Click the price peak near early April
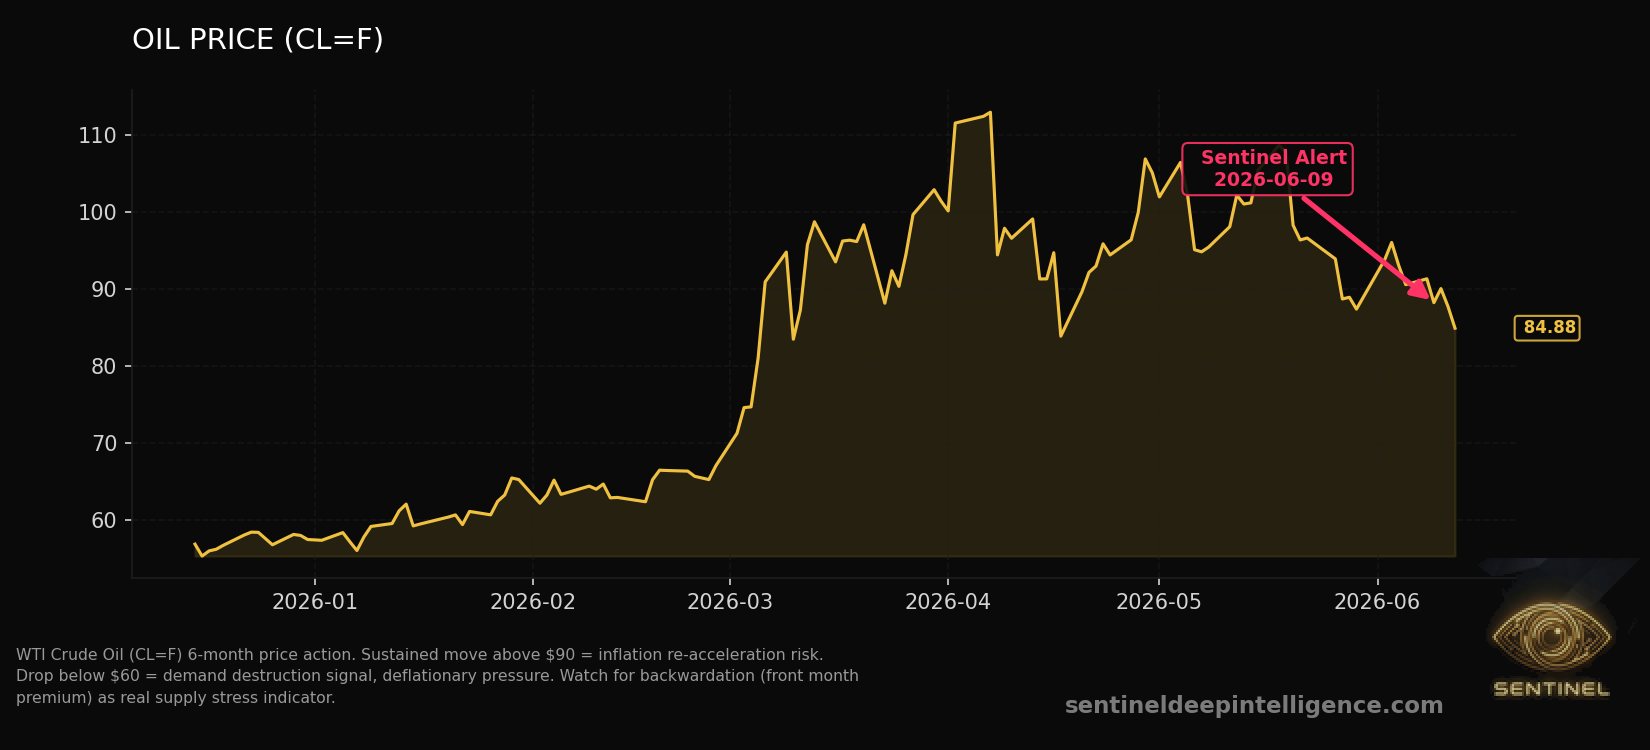1650x750 pixels. (x=989, y=112)
